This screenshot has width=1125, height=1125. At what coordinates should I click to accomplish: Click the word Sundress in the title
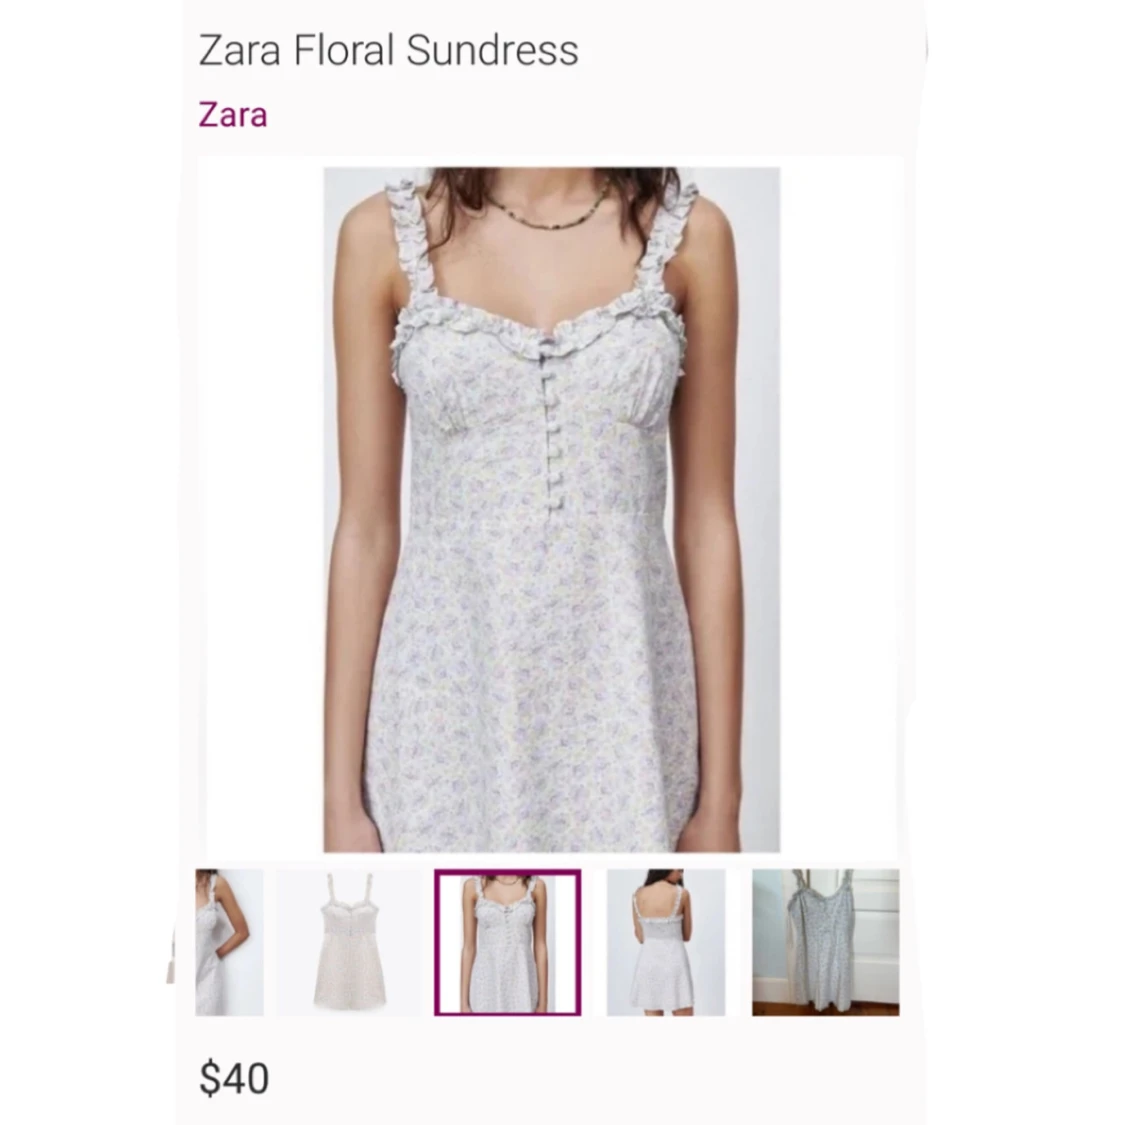pos(492,50)
